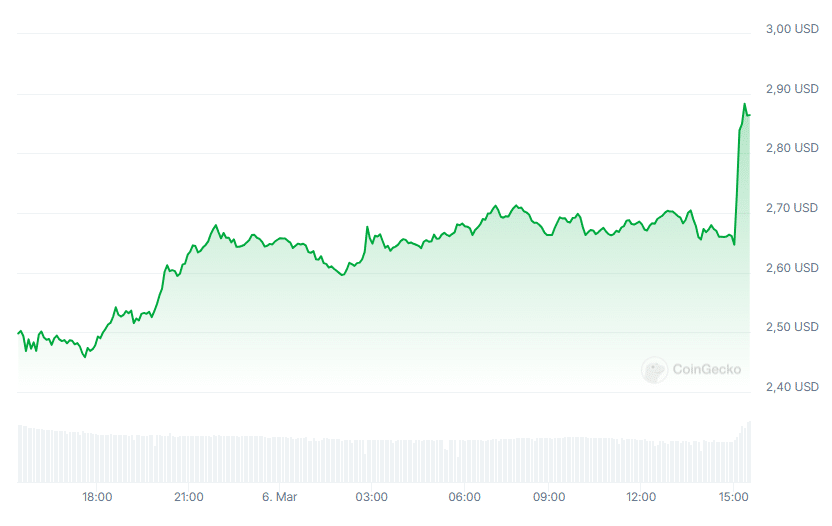The width and height of the screenshot is (832, 526).
Task: Click the 03:00 time axis label
Action: point(372,497)
